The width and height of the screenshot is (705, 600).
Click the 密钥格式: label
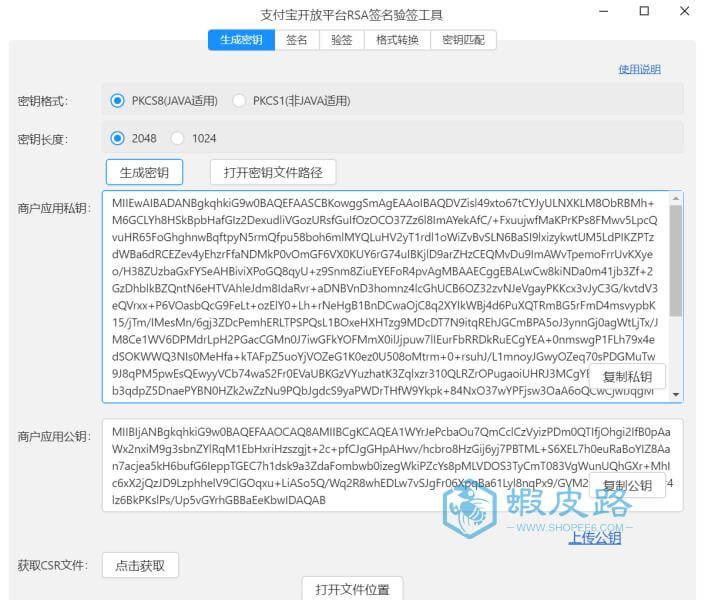(43, 101)
